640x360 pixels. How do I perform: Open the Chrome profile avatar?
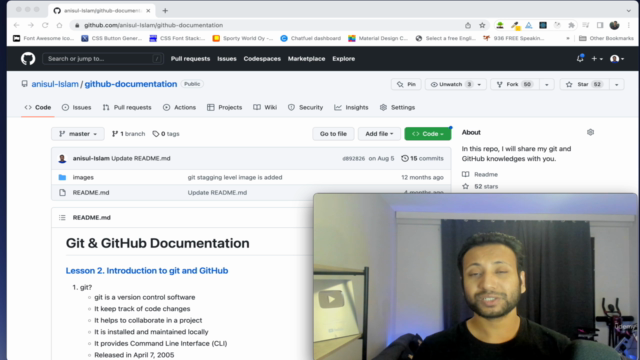[x=614, y=25]
